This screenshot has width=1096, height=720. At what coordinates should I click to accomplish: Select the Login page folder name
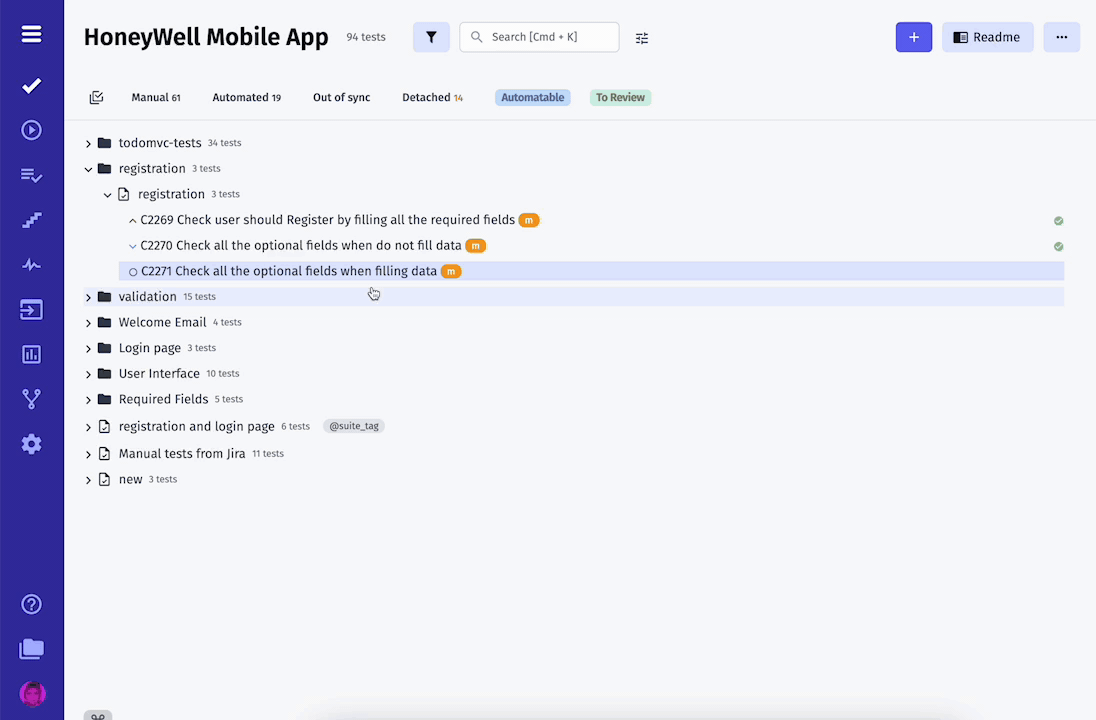150,348
